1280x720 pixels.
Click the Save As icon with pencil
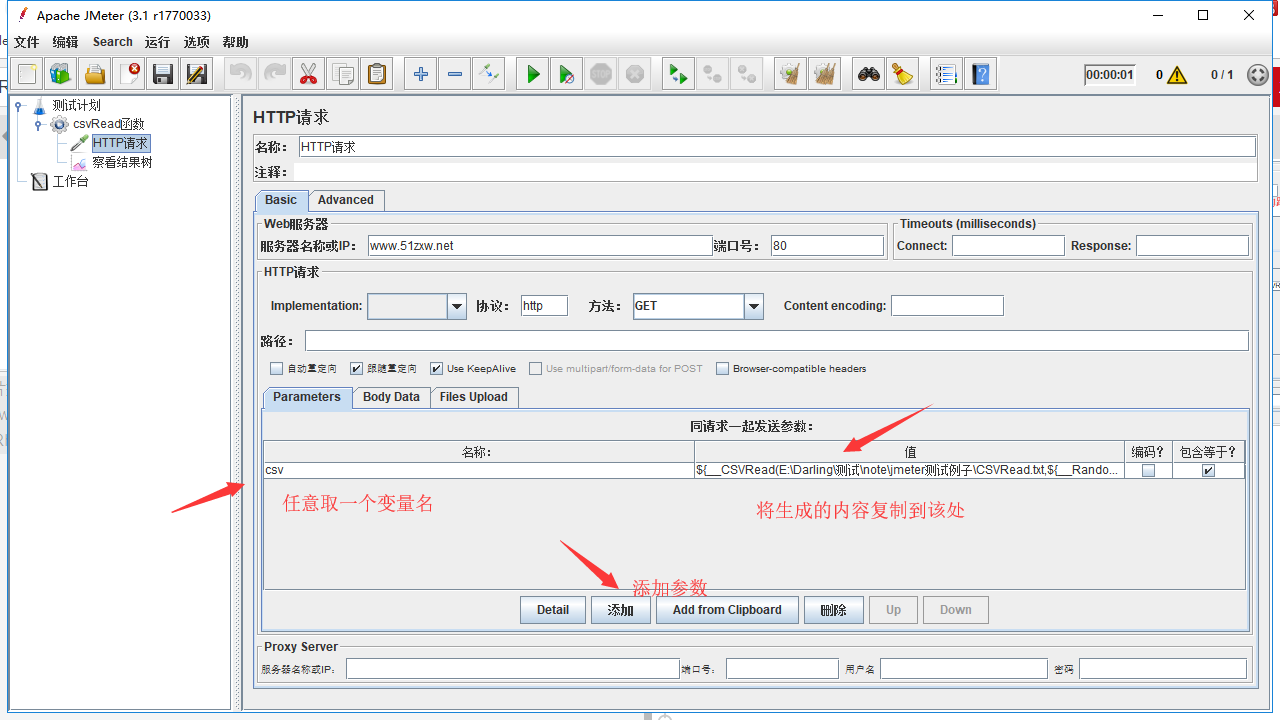[197, 74]
